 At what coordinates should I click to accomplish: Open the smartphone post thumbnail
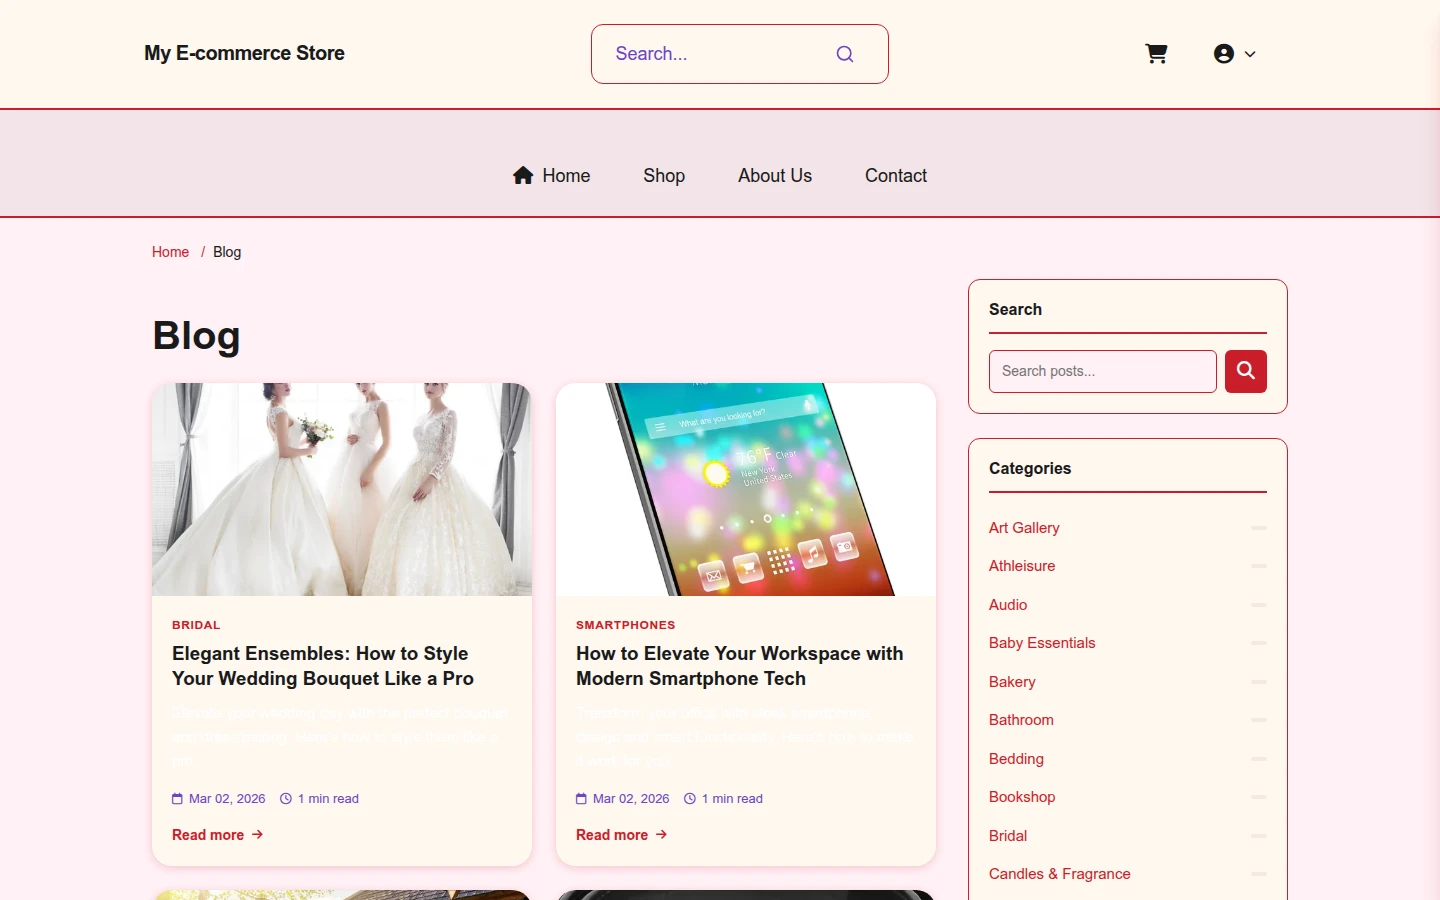click(x=746, y=489)
